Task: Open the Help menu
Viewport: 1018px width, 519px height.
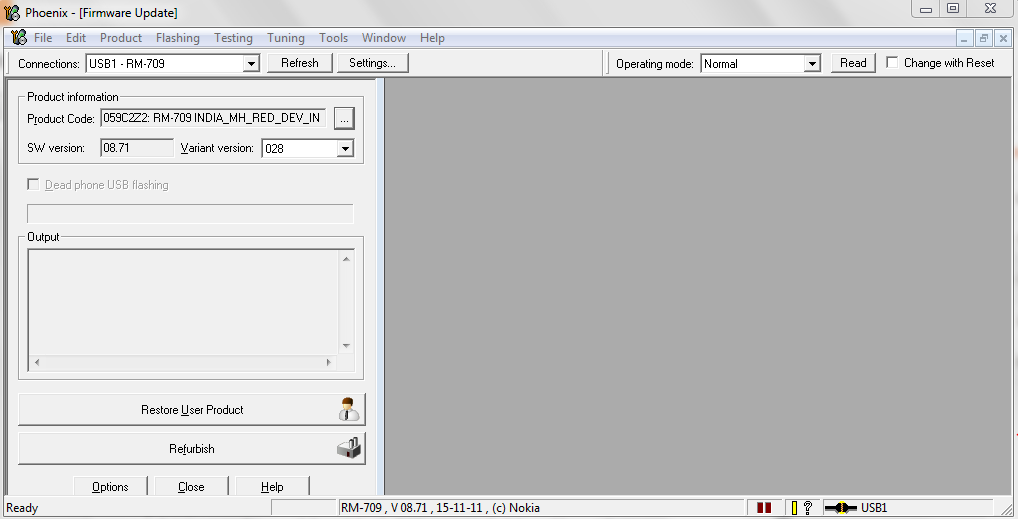Action: point(432,38)
